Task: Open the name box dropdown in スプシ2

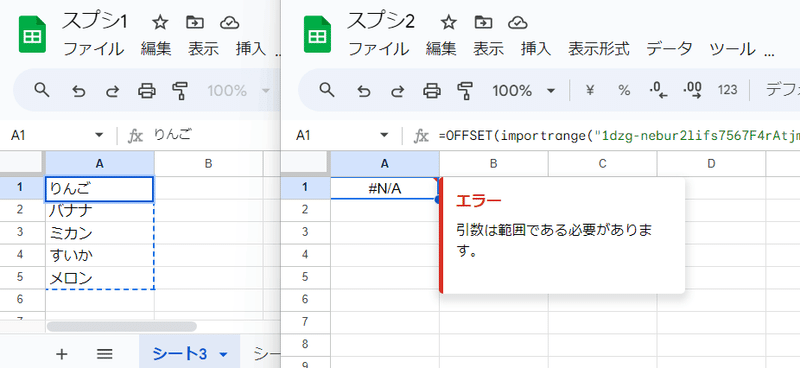Action: [x=384, y=135]
